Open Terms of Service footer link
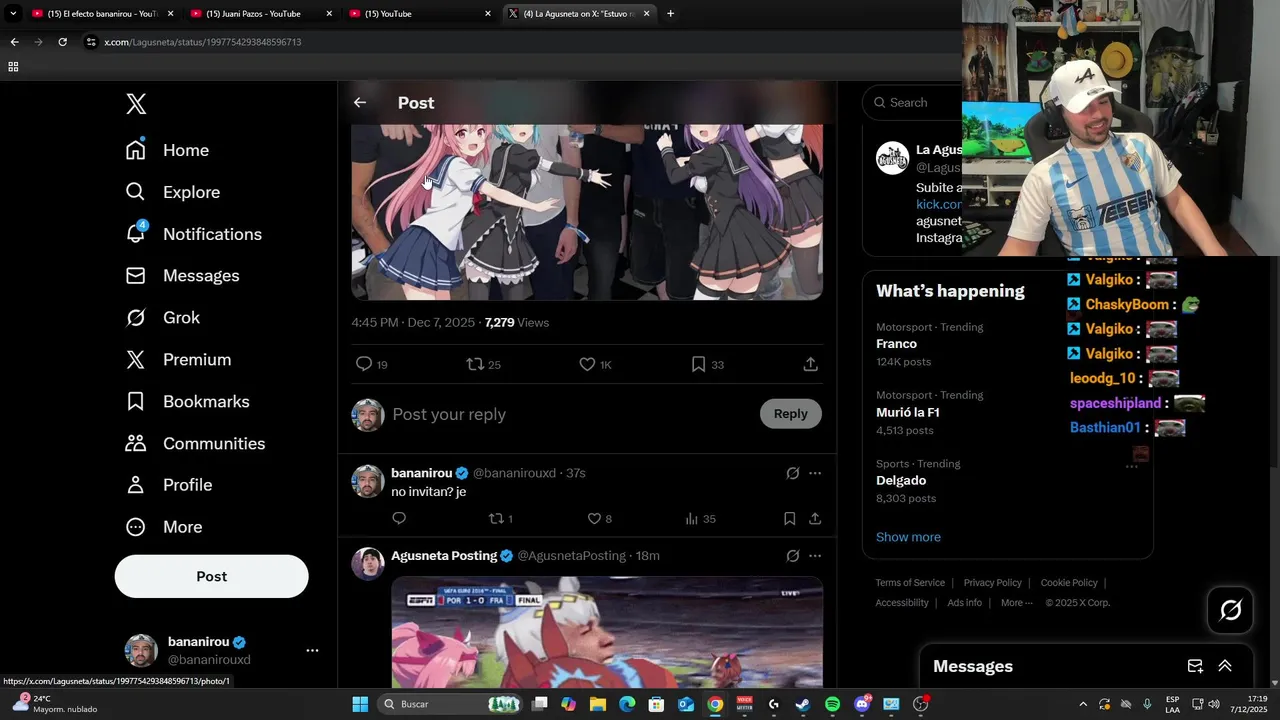This screenshot has height=720, width=1280. [x=910, y=583]
